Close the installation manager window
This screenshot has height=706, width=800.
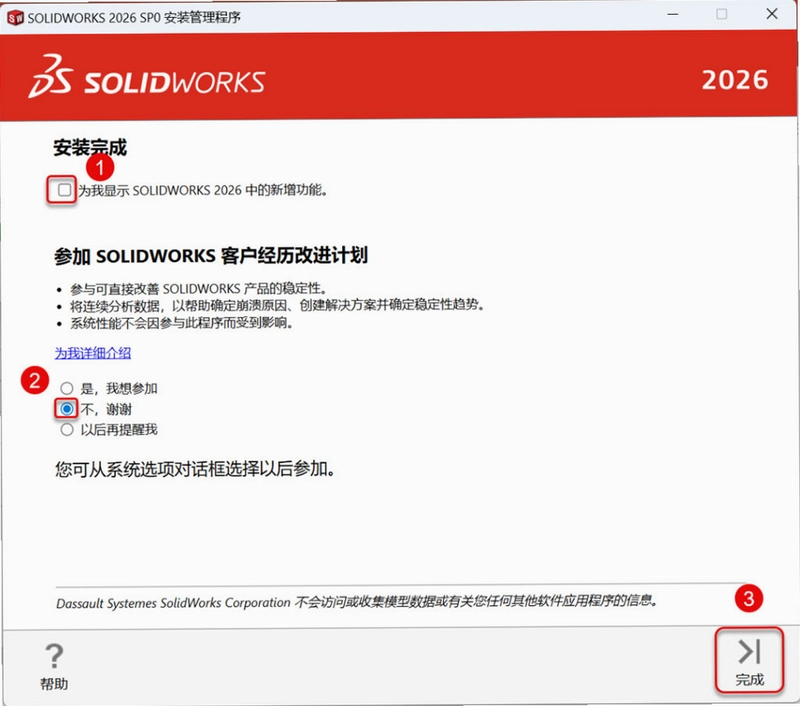[x=772, y=14]
